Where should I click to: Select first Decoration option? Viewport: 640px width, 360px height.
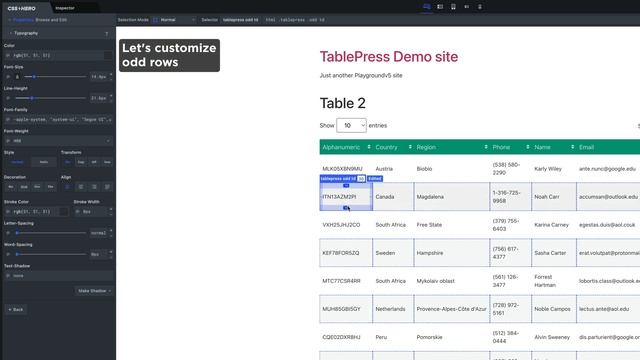tap(11, 187)
